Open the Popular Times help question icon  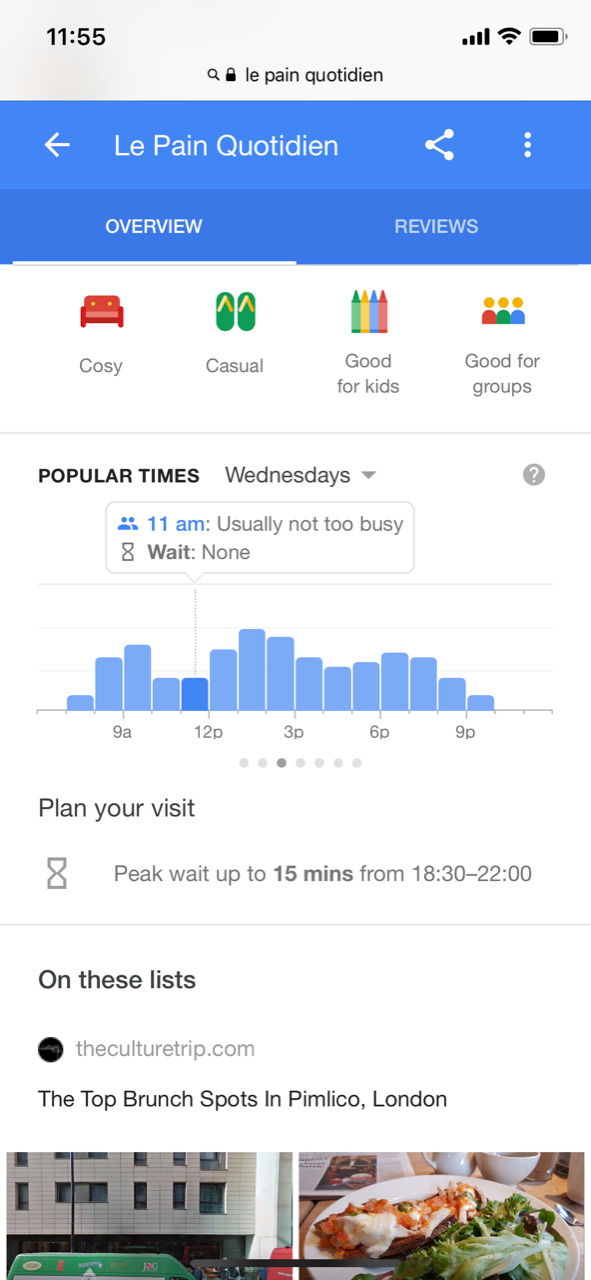534,475
